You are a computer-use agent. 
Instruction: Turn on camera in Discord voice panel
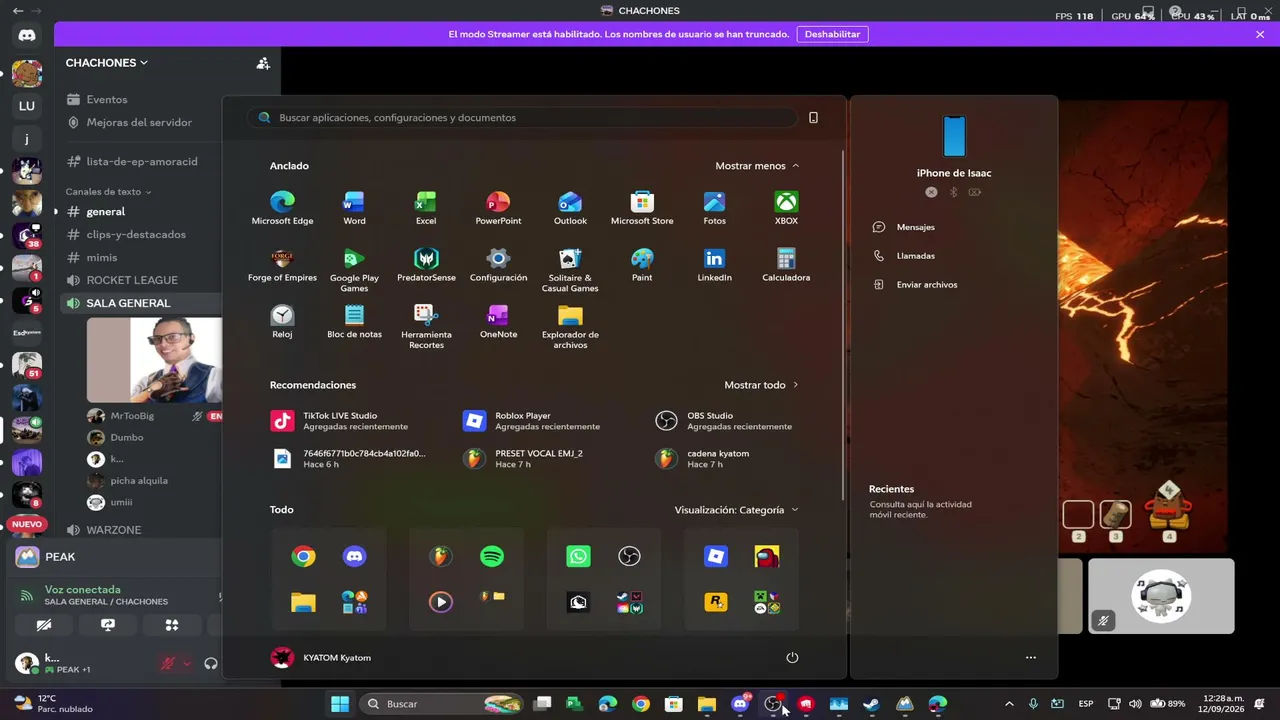pos(44,625)
